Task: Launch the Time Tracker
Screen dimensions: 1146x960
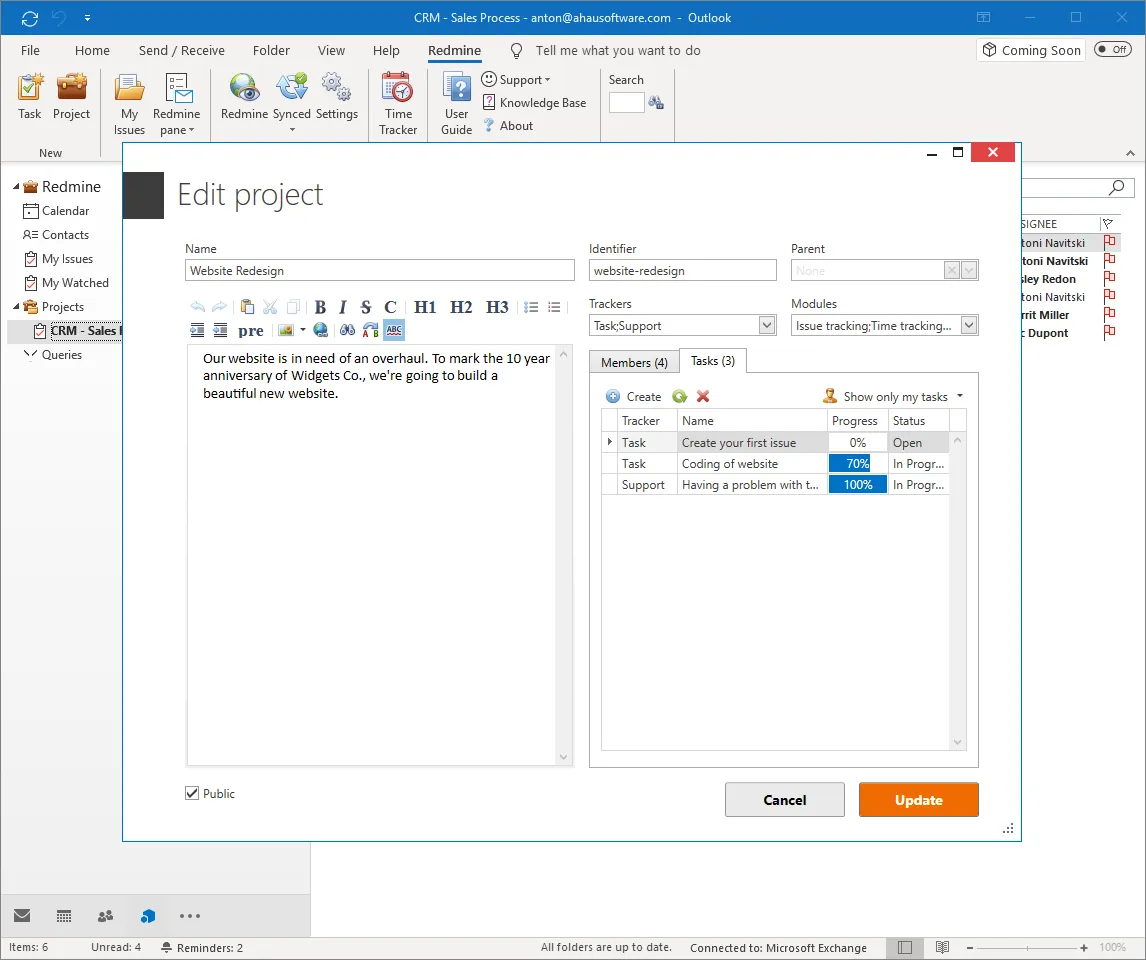Action: [x=398, y=104]
